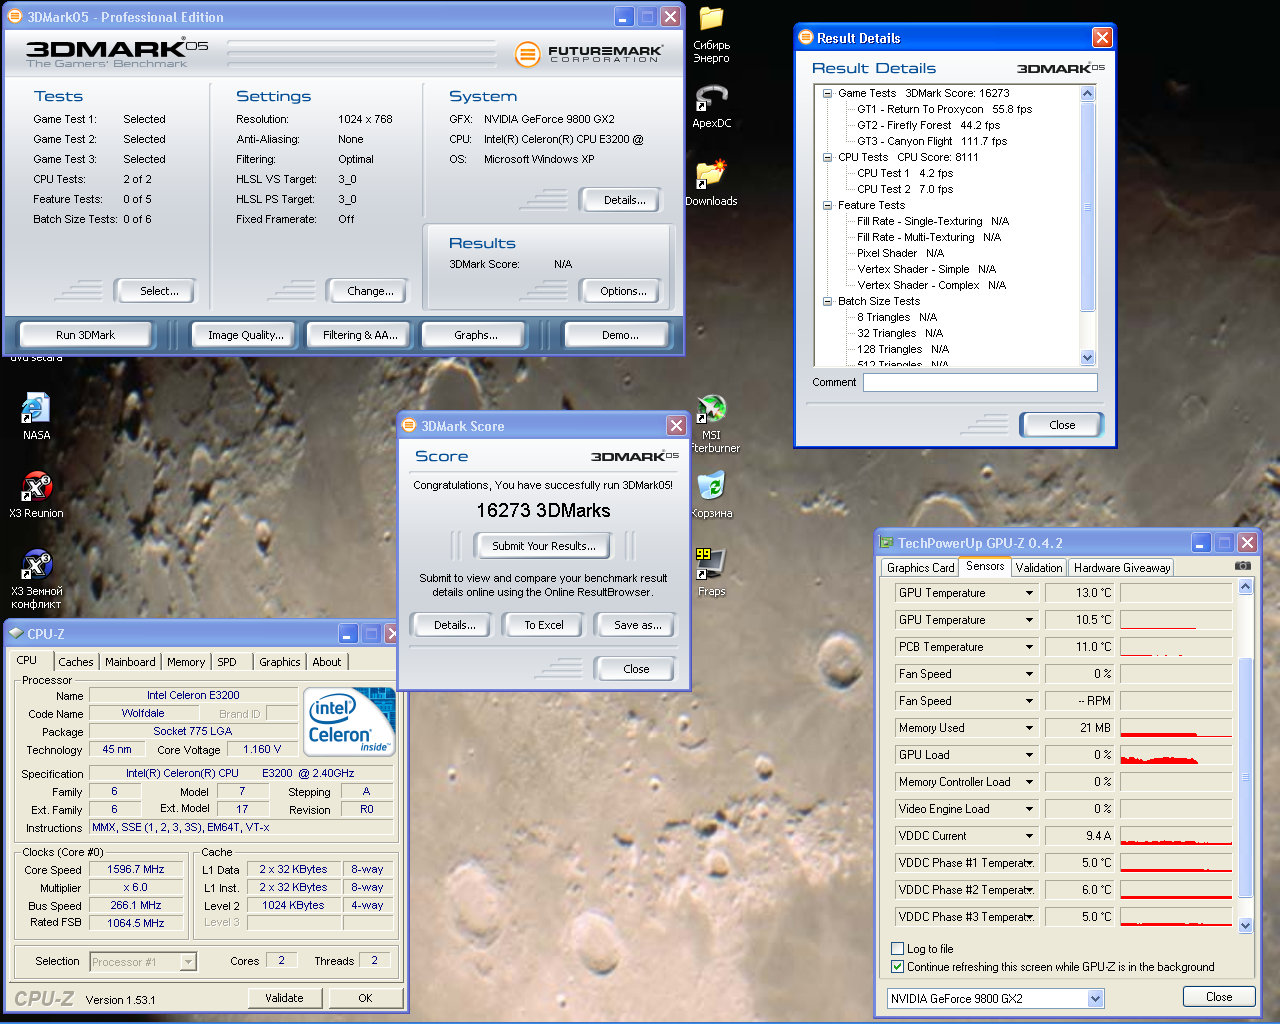Click the Run 3DMark button
This screenshot has width=1280, height=1024.
tap(85, 335)
